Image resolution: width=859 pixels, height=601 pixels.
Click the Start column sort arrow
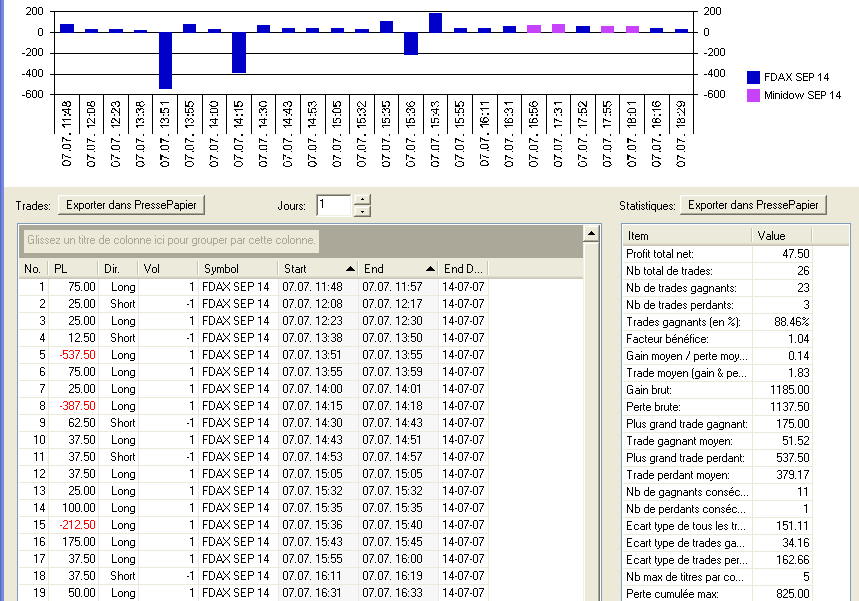pos(350,269)
